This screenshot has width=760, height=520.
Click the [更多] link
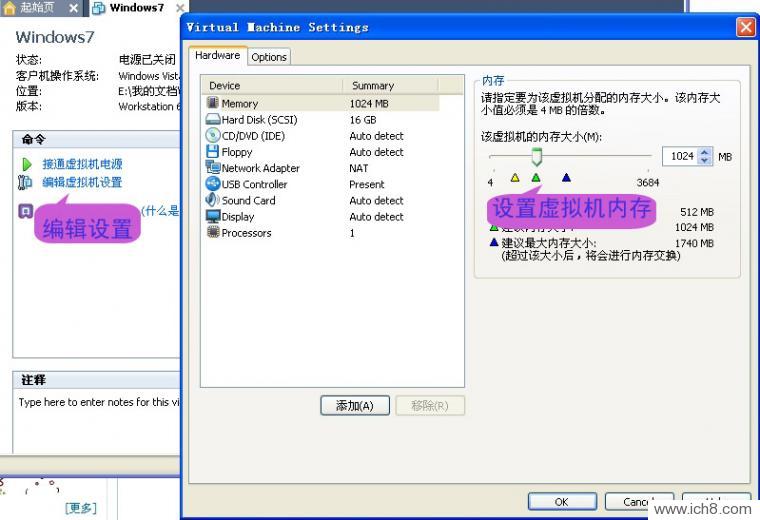pos(80,508)
